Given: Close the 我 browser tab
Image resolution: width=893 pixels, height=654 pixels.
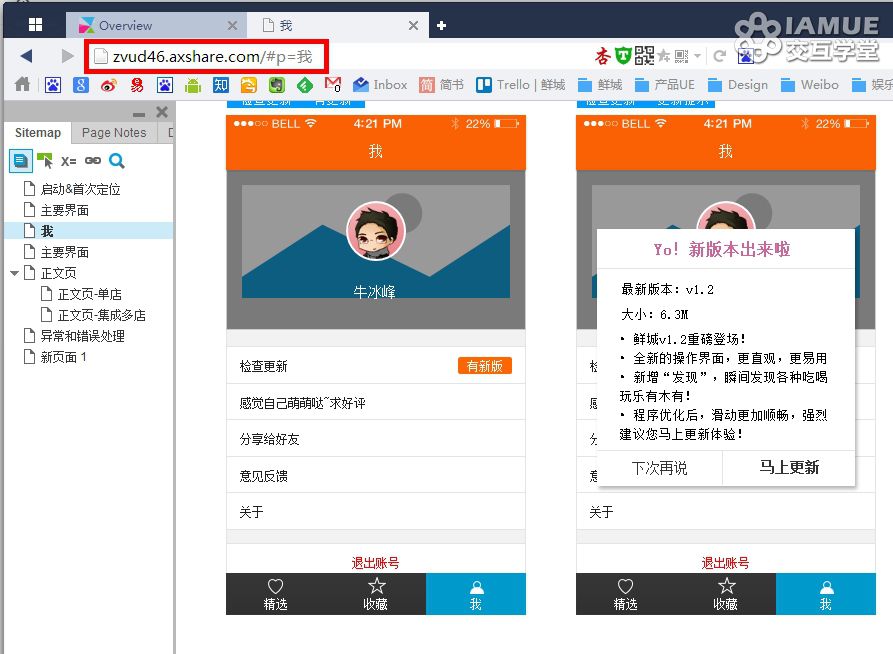Looking at the screenshot, I should click(413, 26).
